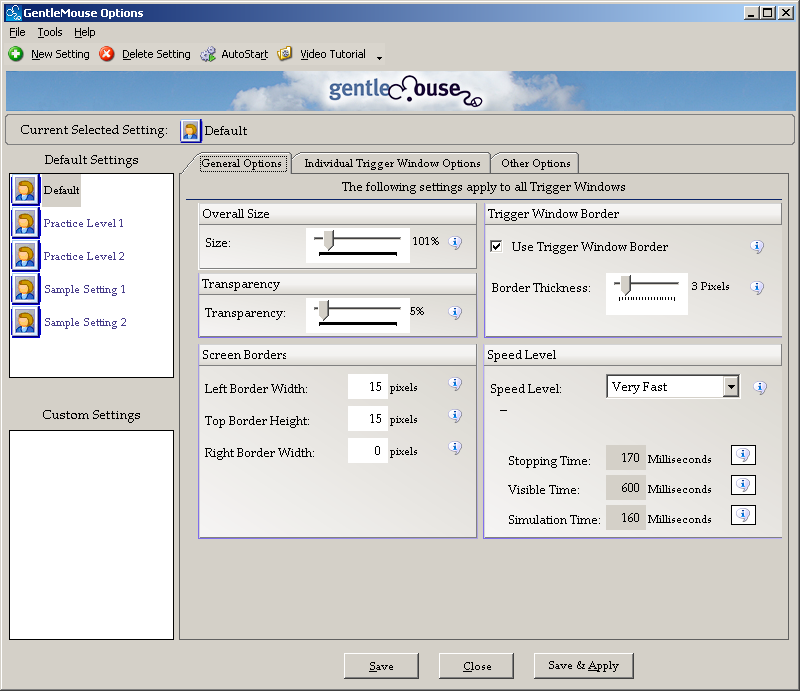The width and height of the screenshot is (800, 691).
Task: Click the info icon next to Size
Action: 455,242
